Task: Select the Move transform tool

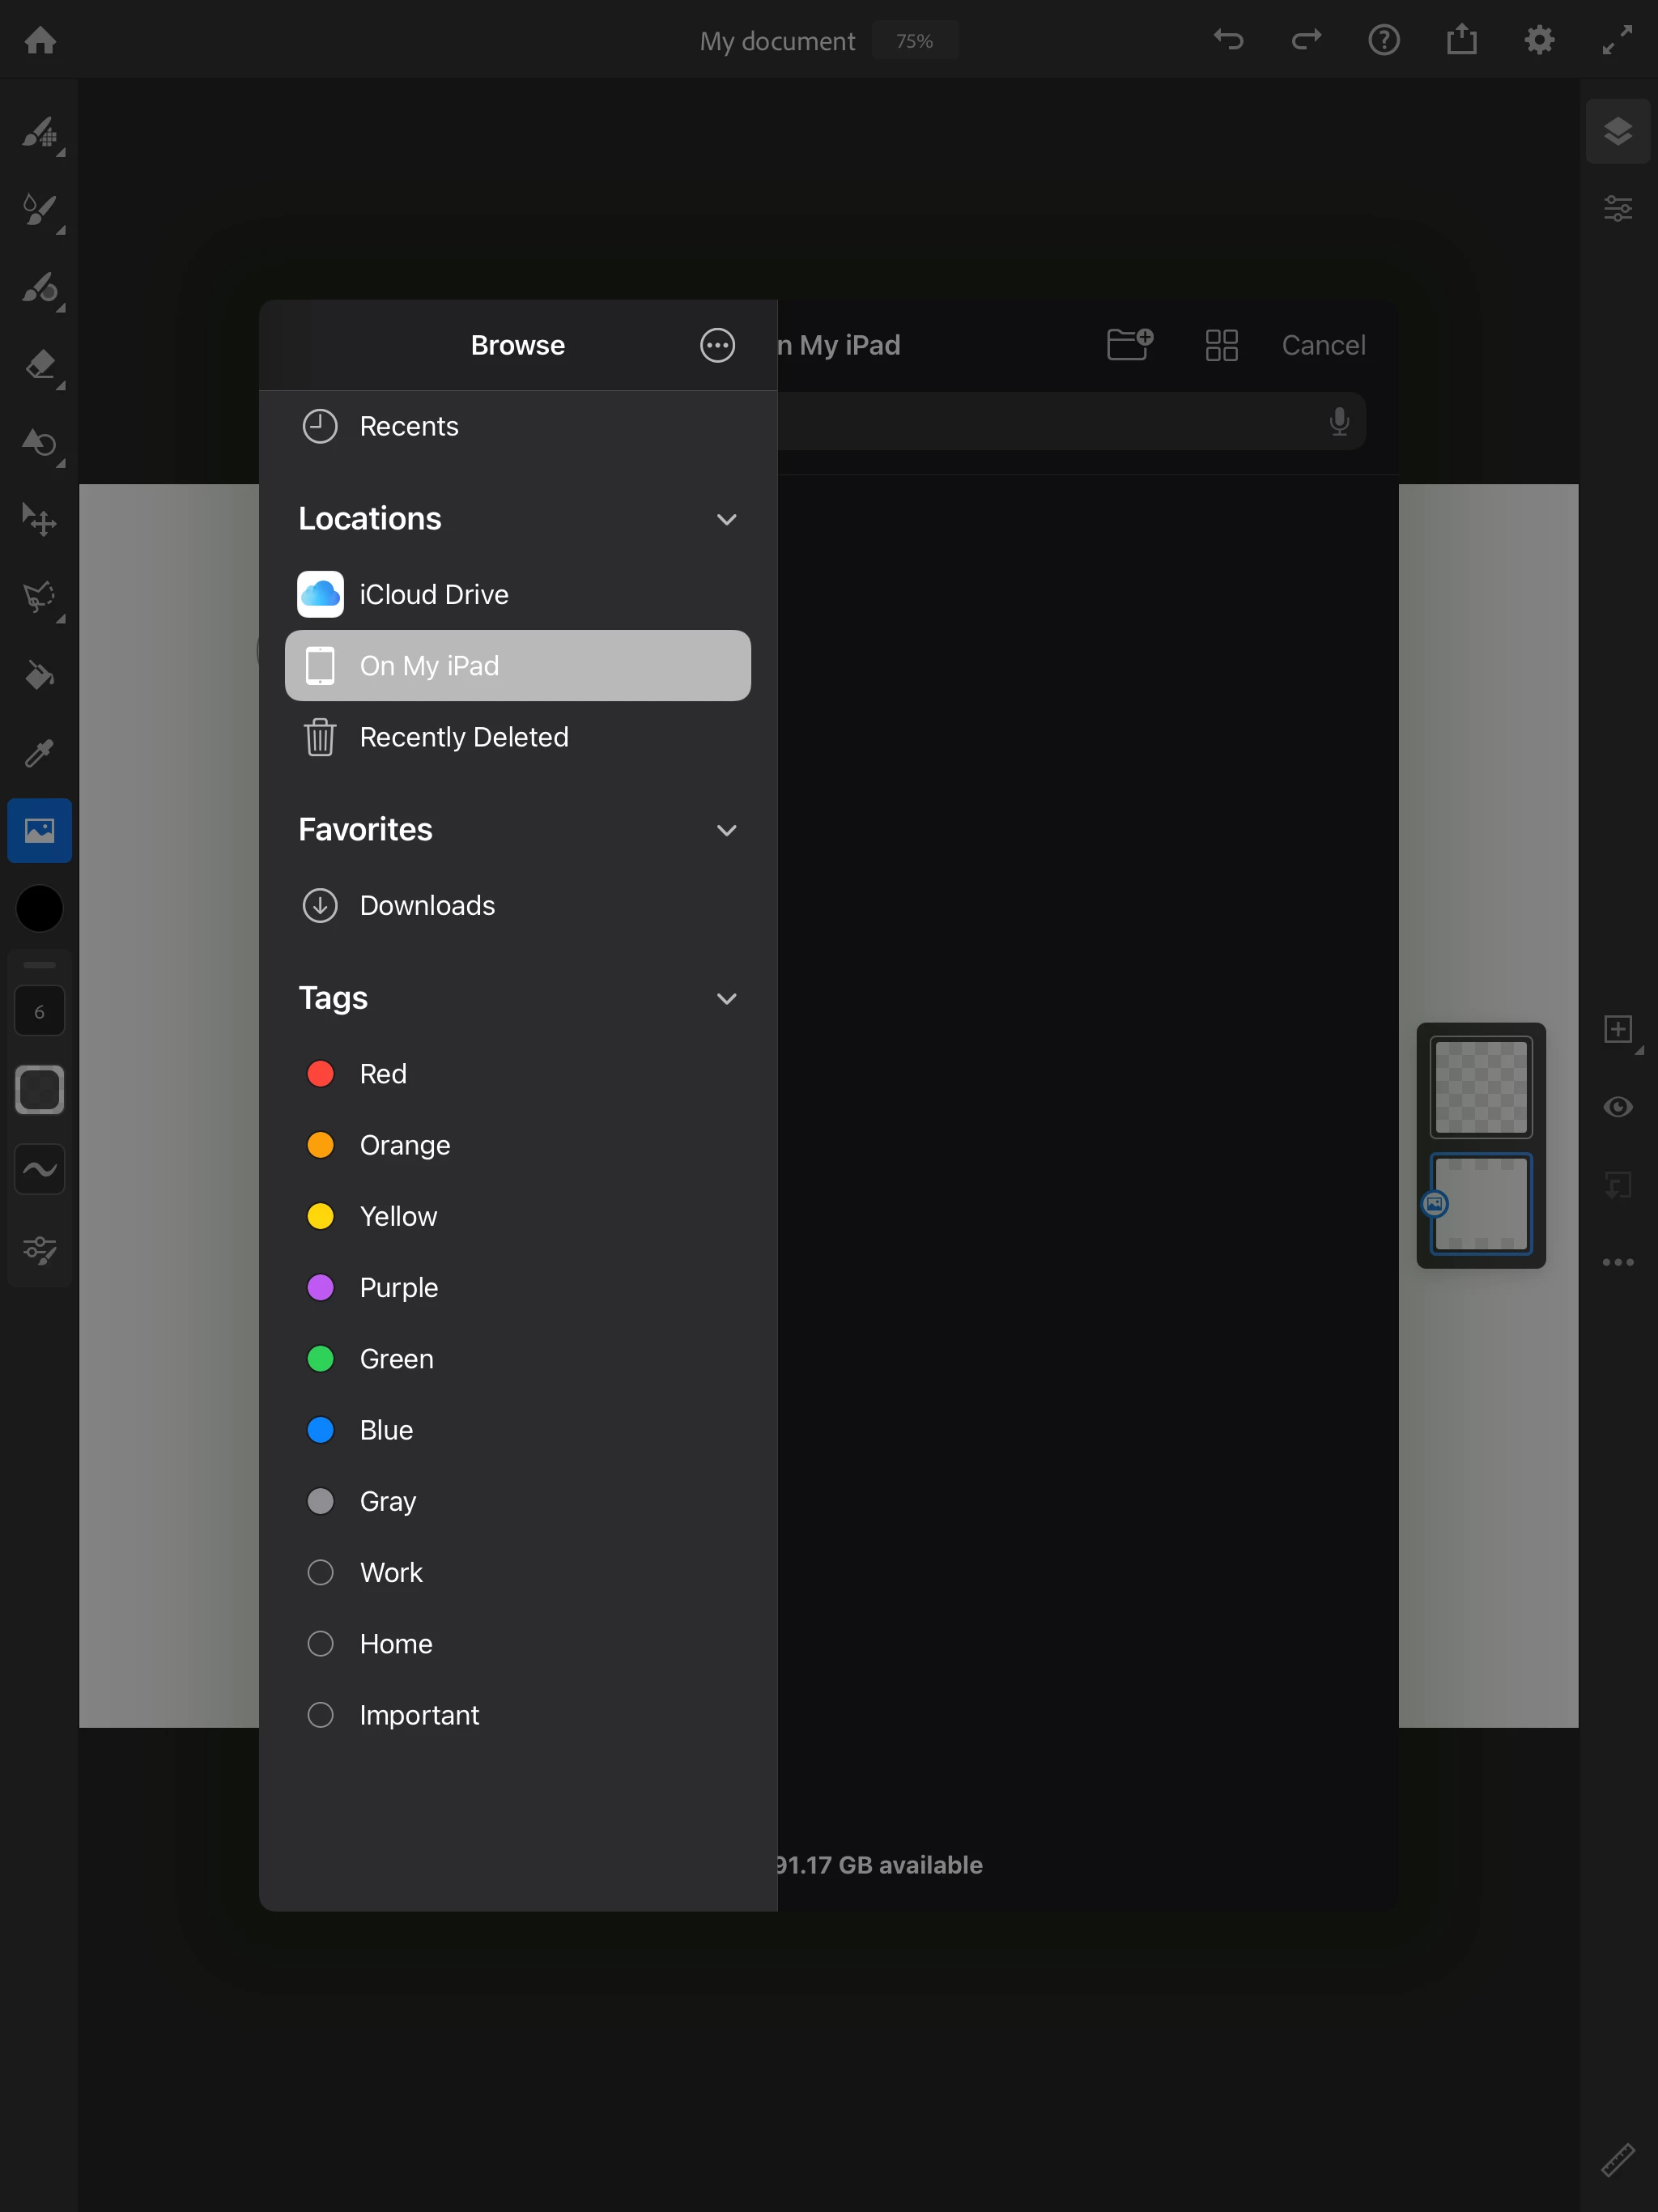Action: (x=40, y=520)
